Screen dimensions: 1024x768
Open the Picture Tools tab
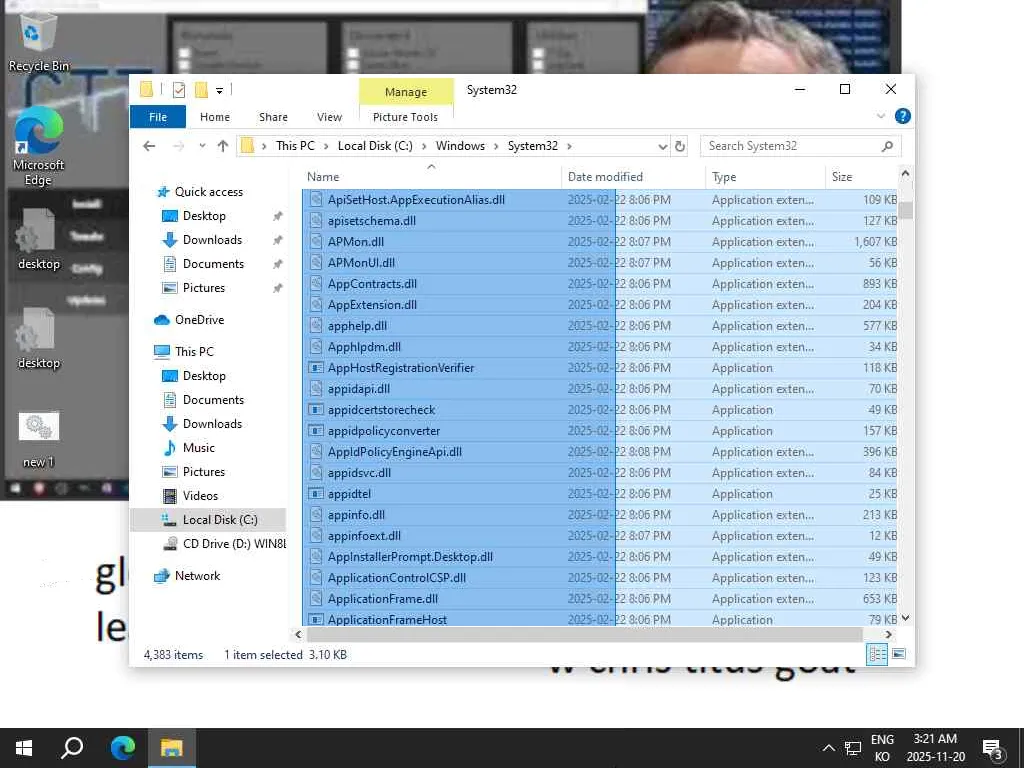406,117
